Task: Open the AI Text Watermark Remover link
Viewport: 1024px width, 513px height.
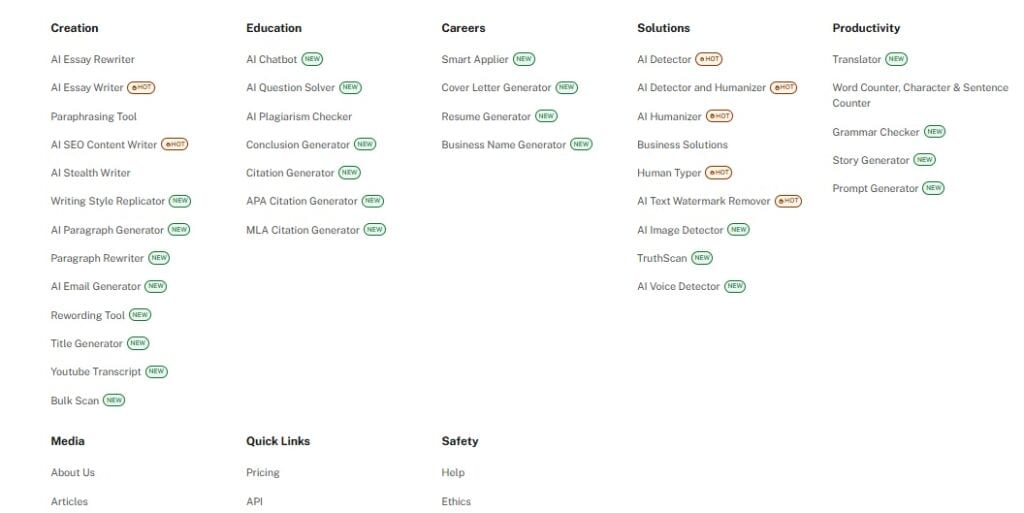Action: click(x=703, y=201)
